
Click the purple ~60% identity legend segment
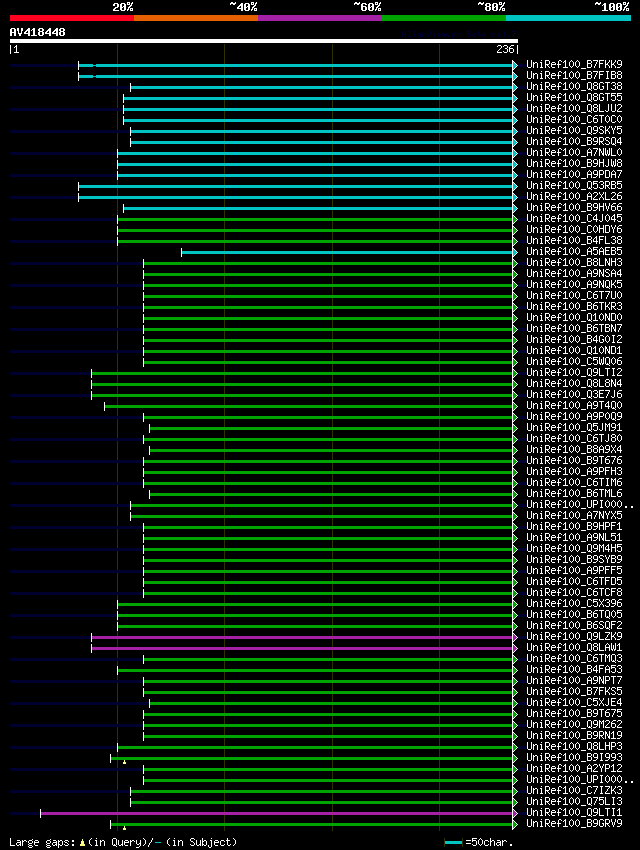(x=320, y=18)
